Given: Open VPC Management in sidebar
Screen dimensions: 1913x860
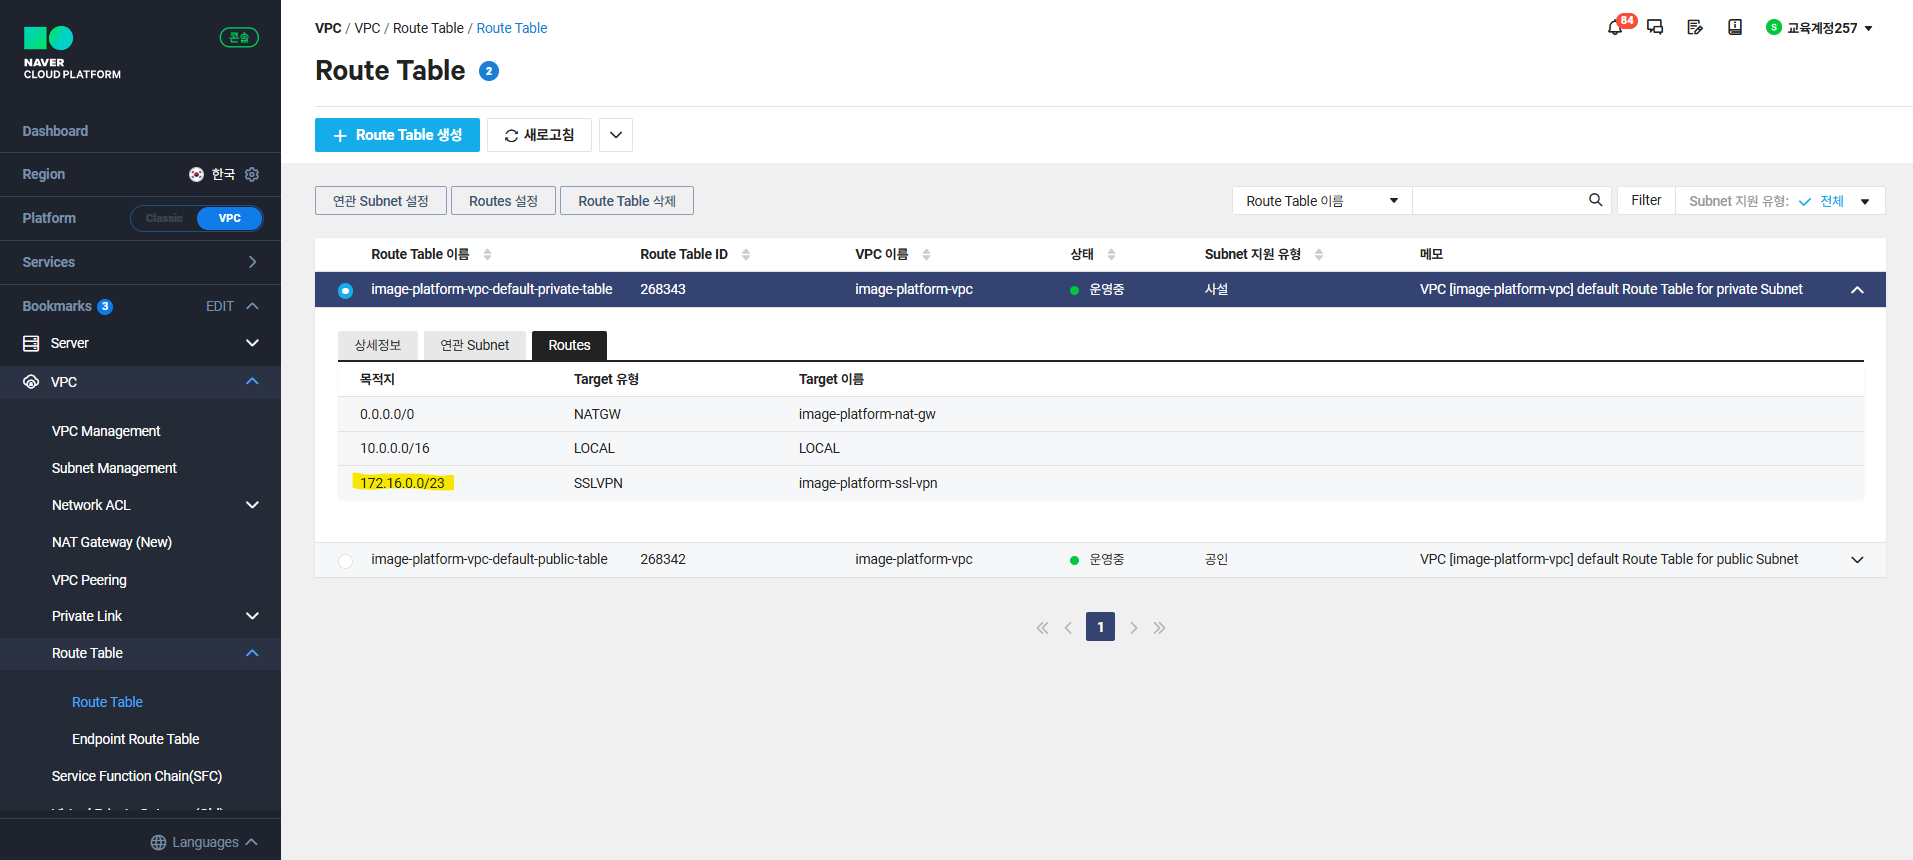Looking at the screenshot, I should coord(106,431).
